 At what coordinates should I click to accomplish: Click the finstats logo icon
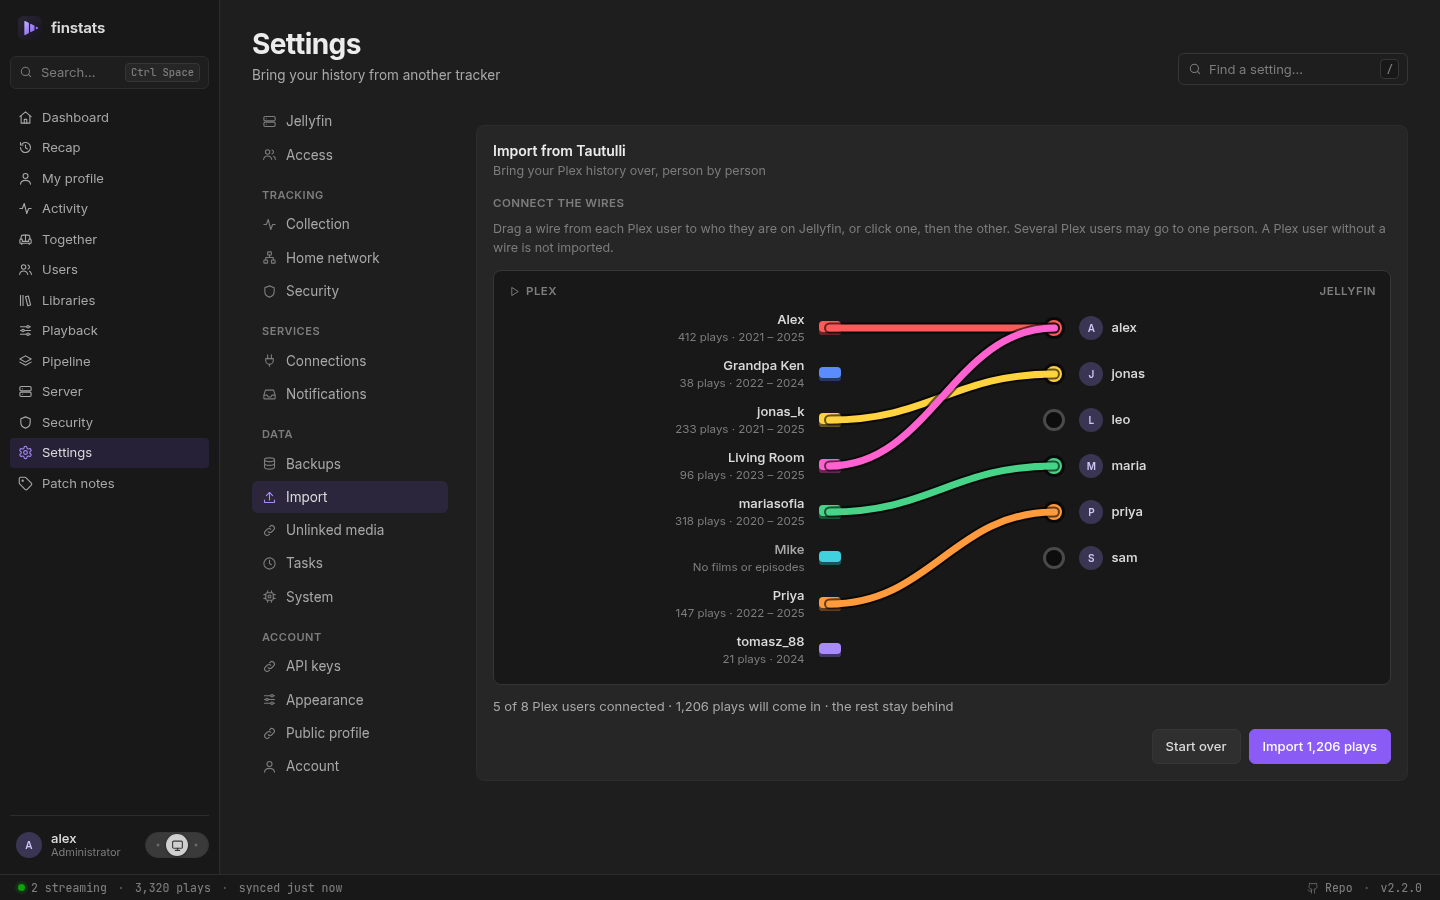tap(29, 28)
